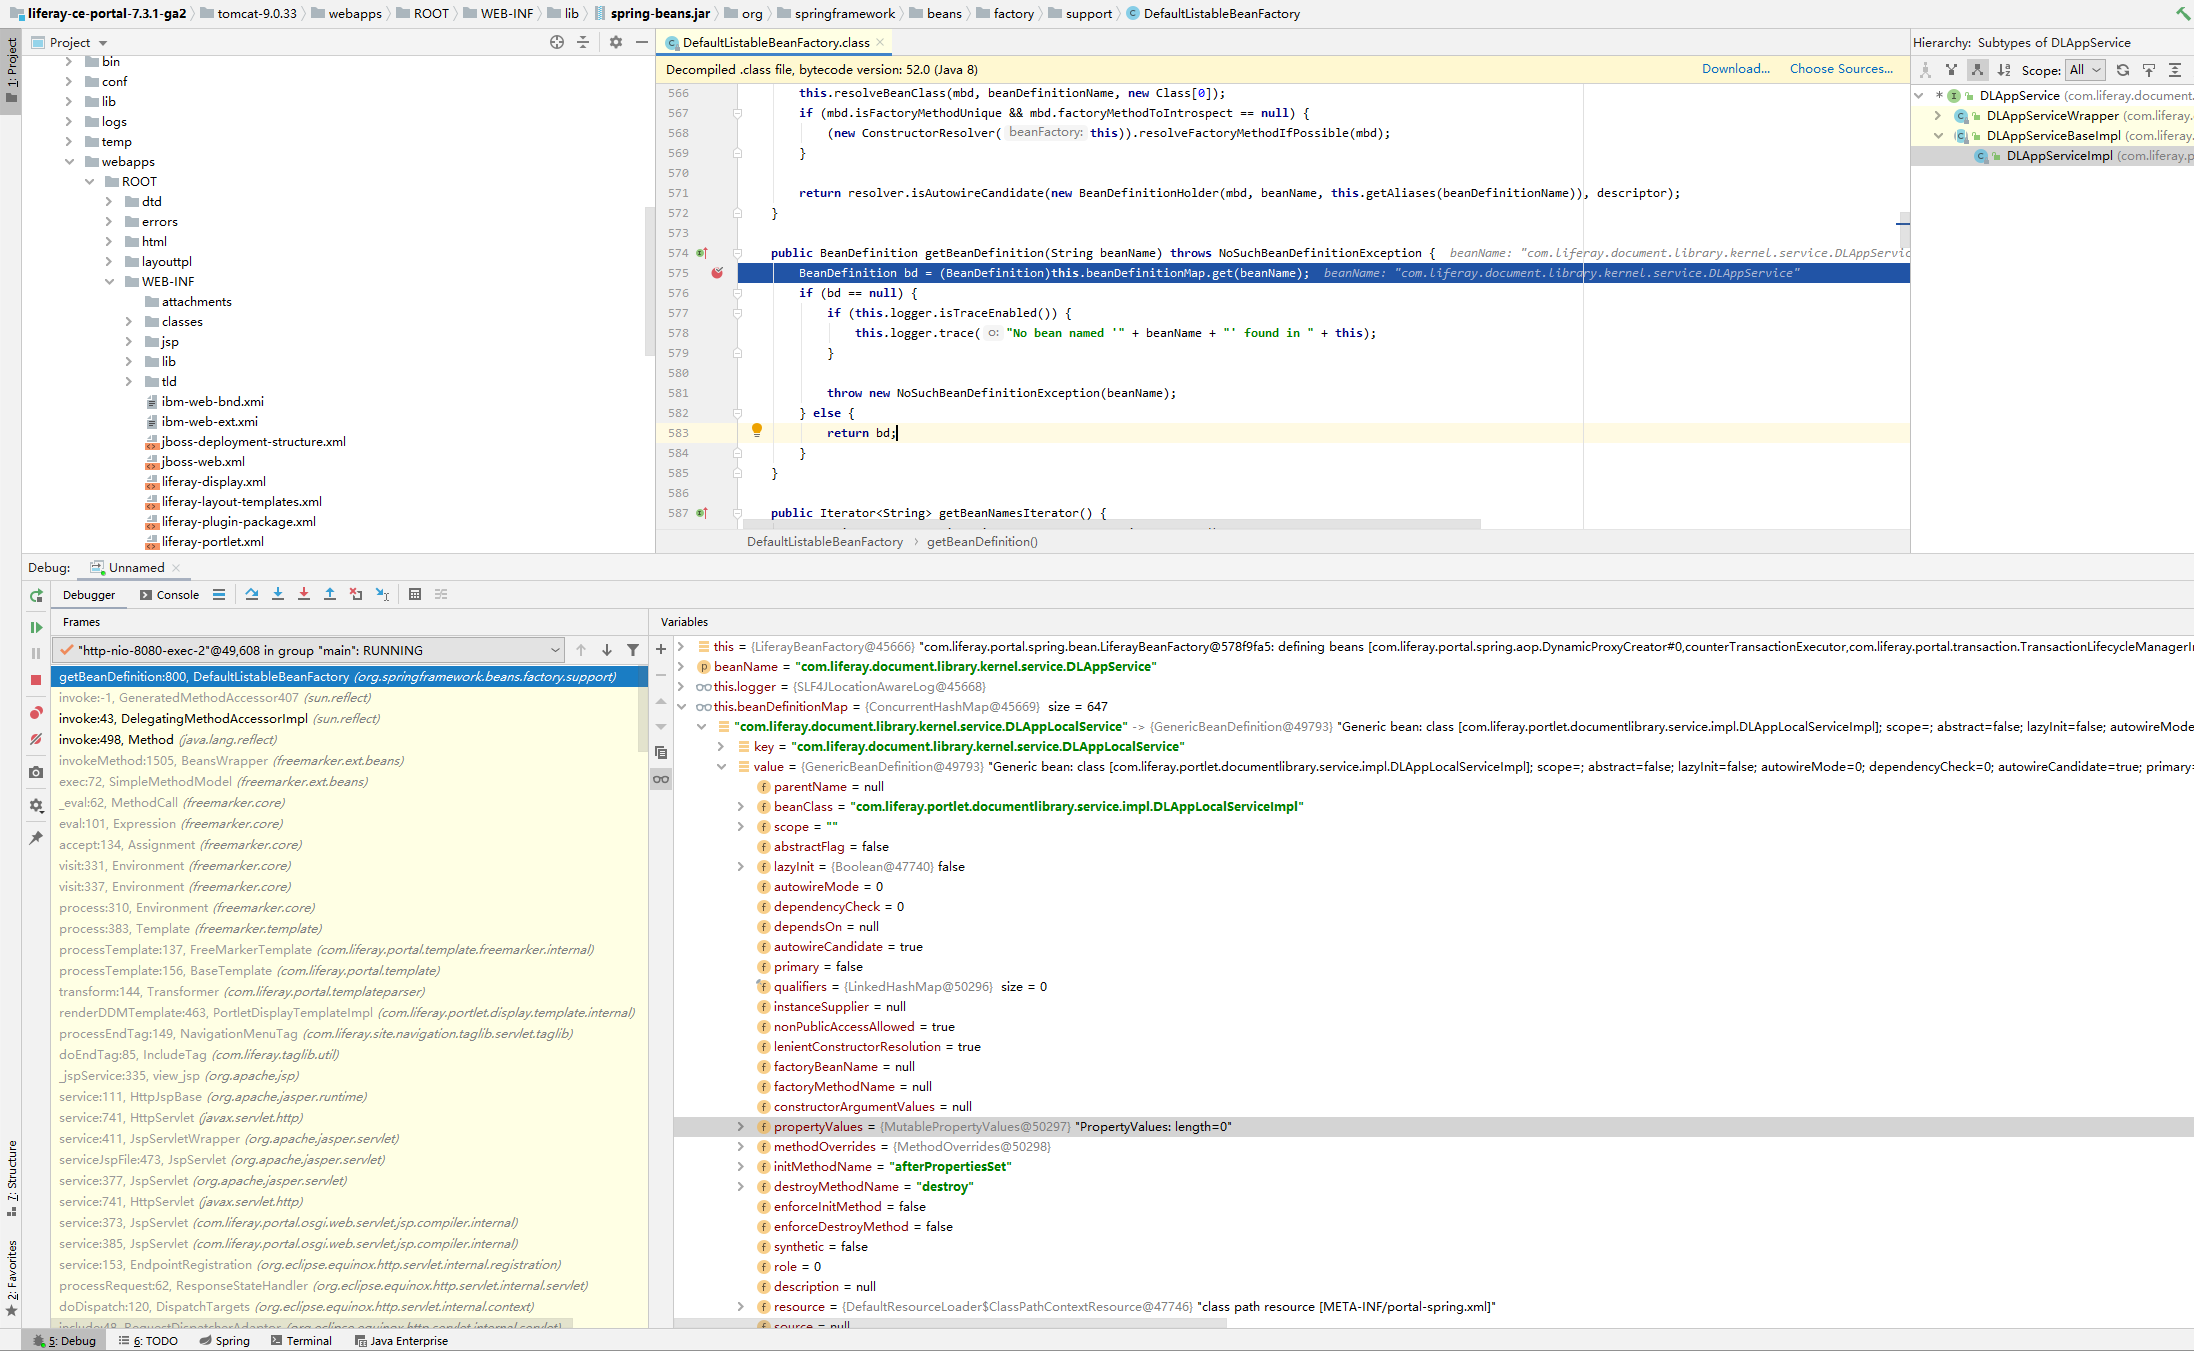The width and height of the screenshot is (2194, 1351).
Task: Open Project view type dropdown
Action: [78, 42]
